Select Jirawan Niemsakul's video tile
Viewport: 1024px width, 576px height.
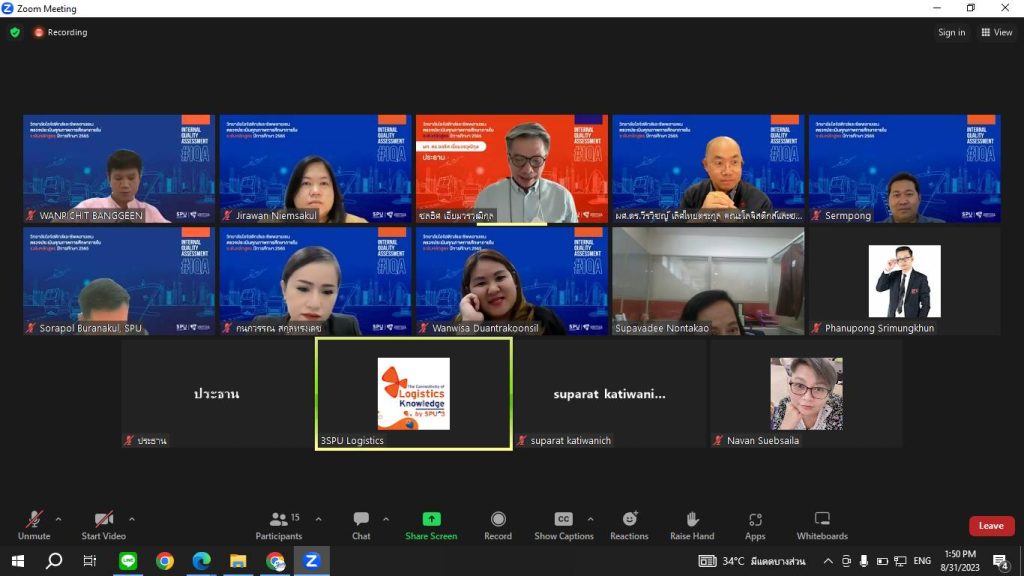[x=315, y=168]
